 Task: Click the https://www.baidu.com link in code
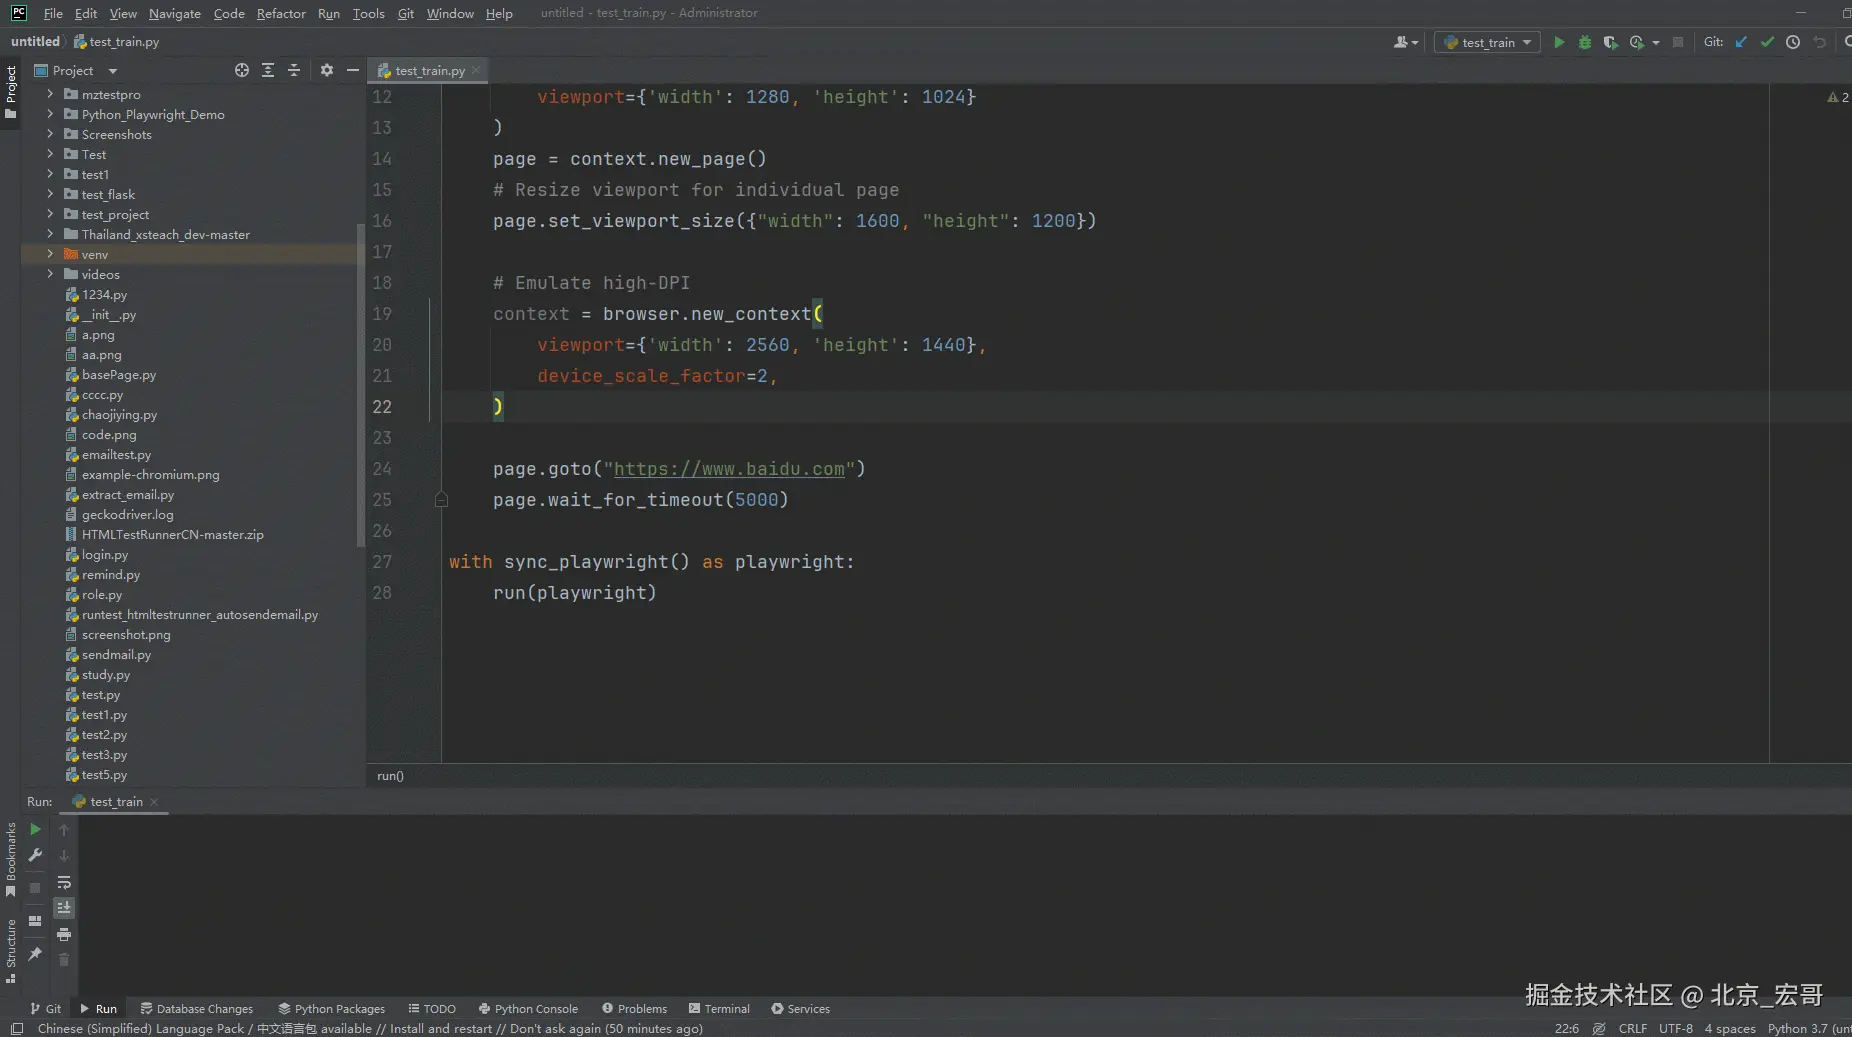(729, 469)
